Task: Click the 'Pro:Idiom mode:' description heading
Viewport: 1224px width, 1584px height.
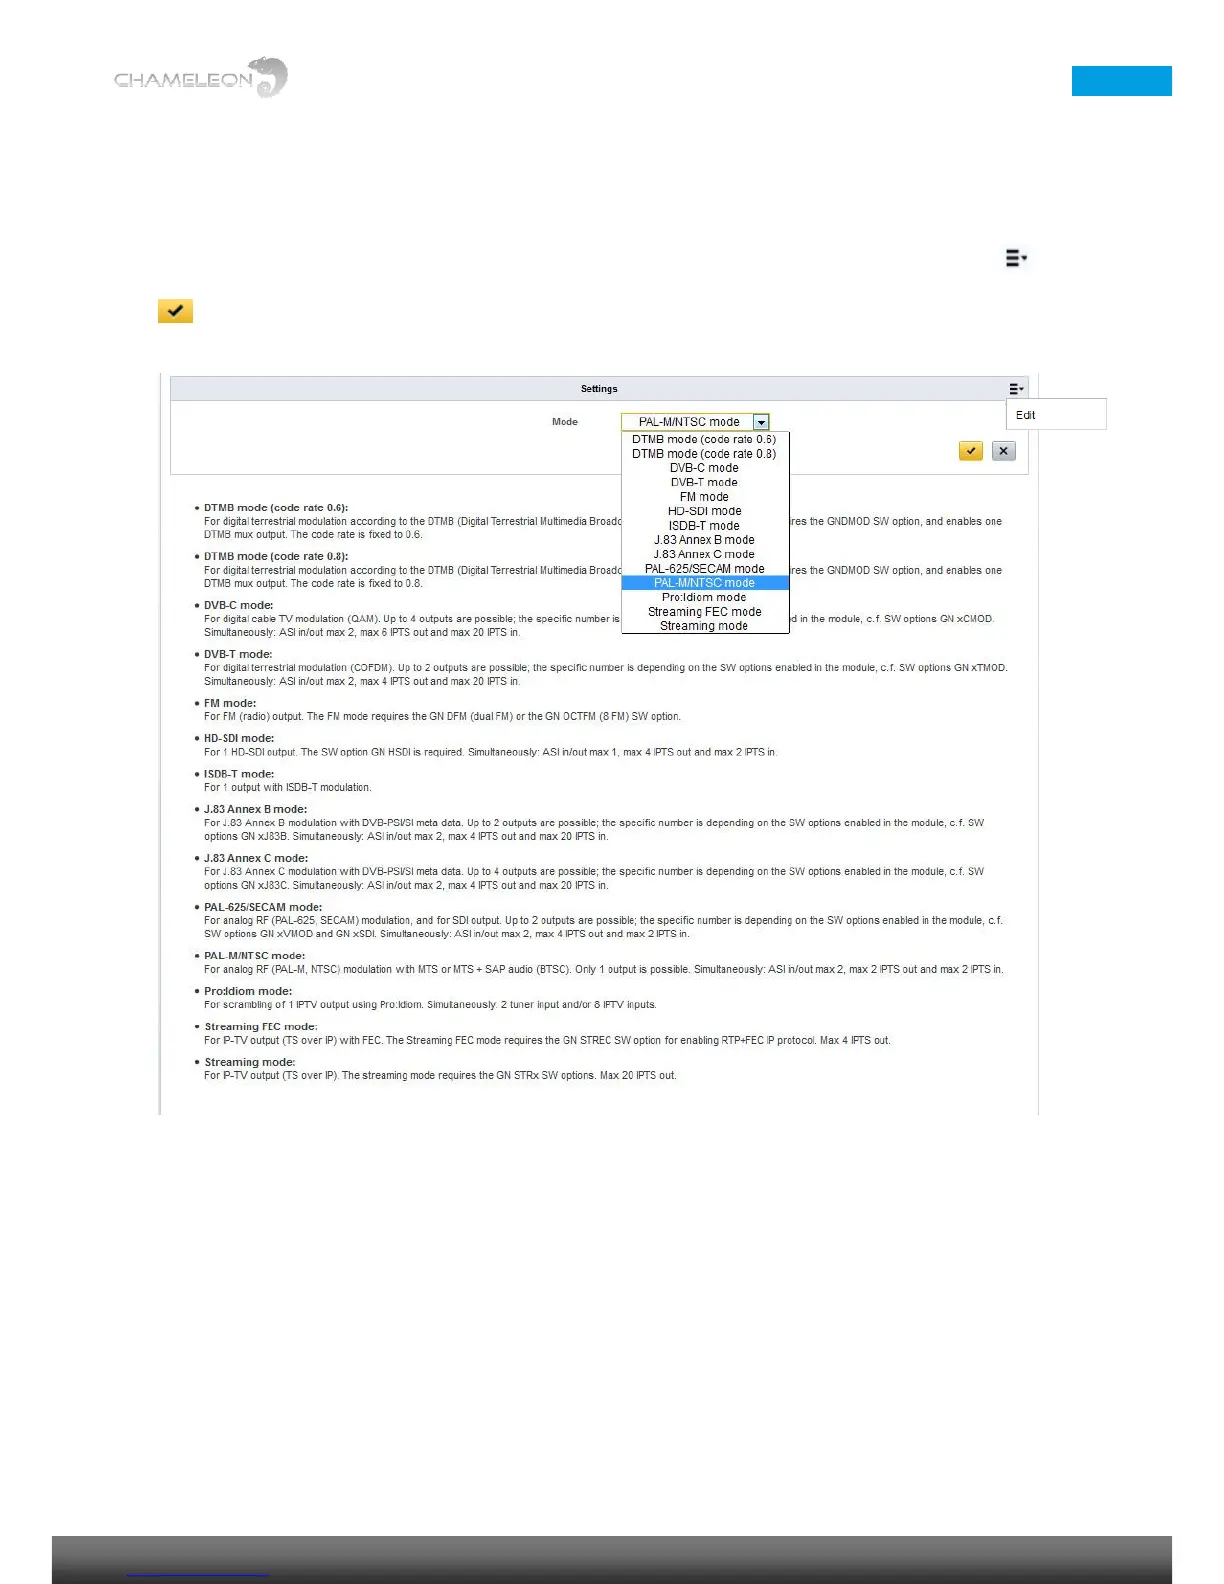Action: point(248,991)
